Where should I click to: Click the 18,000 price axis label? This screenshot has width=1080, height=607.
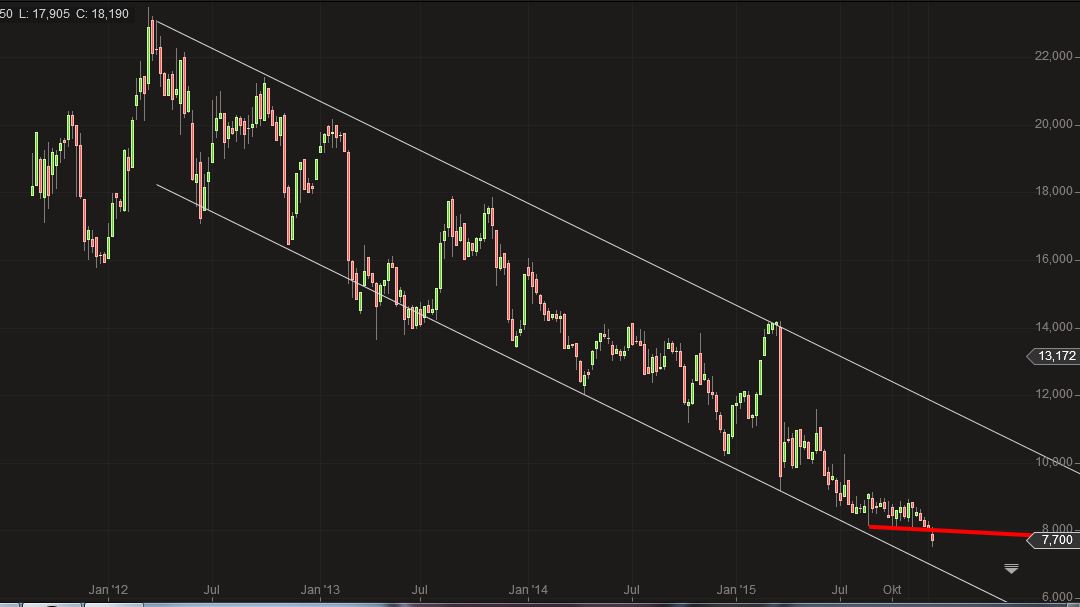pos(1054,191)
